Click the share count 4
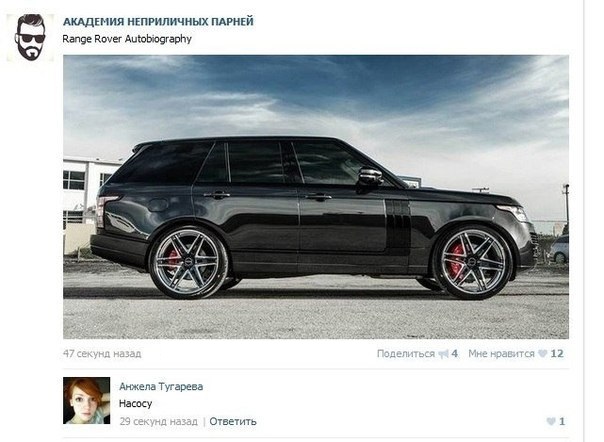Image resolution: width=604 pixels, height=442 pixels. [455, 353]
